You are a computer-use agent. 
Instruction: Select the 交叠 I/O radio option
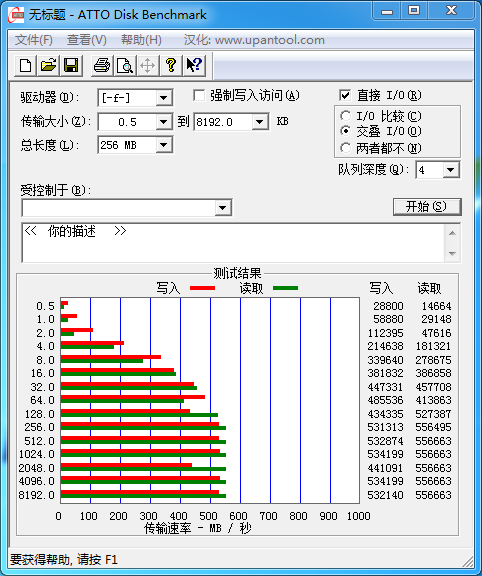(x=345, y=131)
